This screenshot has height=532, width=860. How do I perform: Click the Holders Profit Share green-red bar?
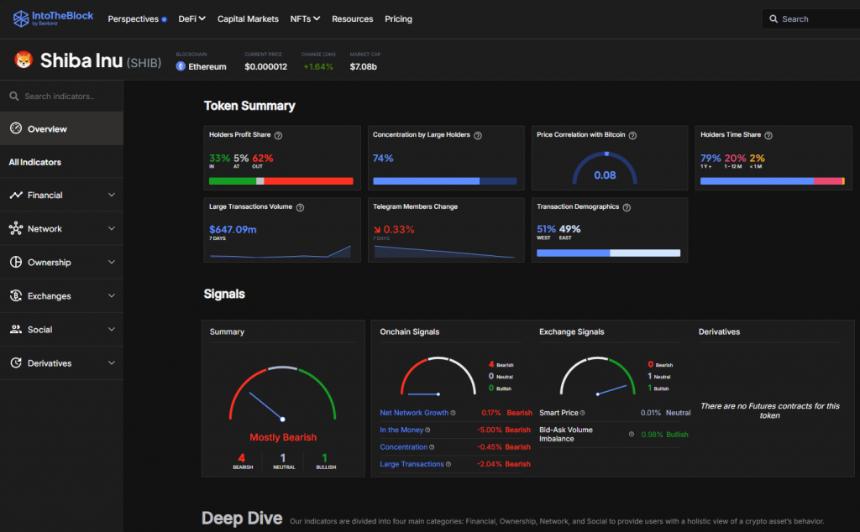281,181
